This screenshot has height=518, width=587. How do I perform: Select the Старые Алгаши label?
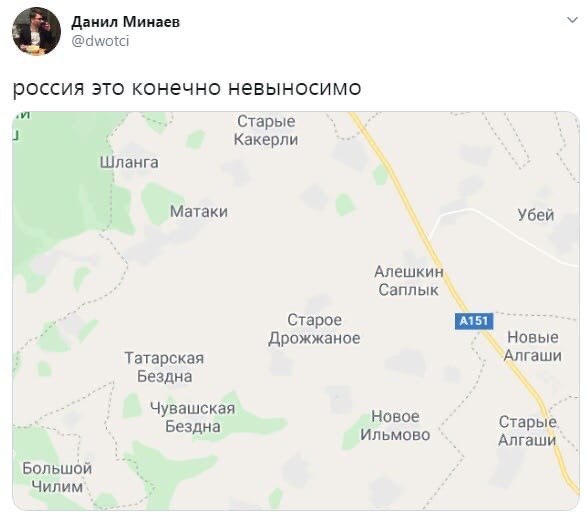(x=527, y=431)
